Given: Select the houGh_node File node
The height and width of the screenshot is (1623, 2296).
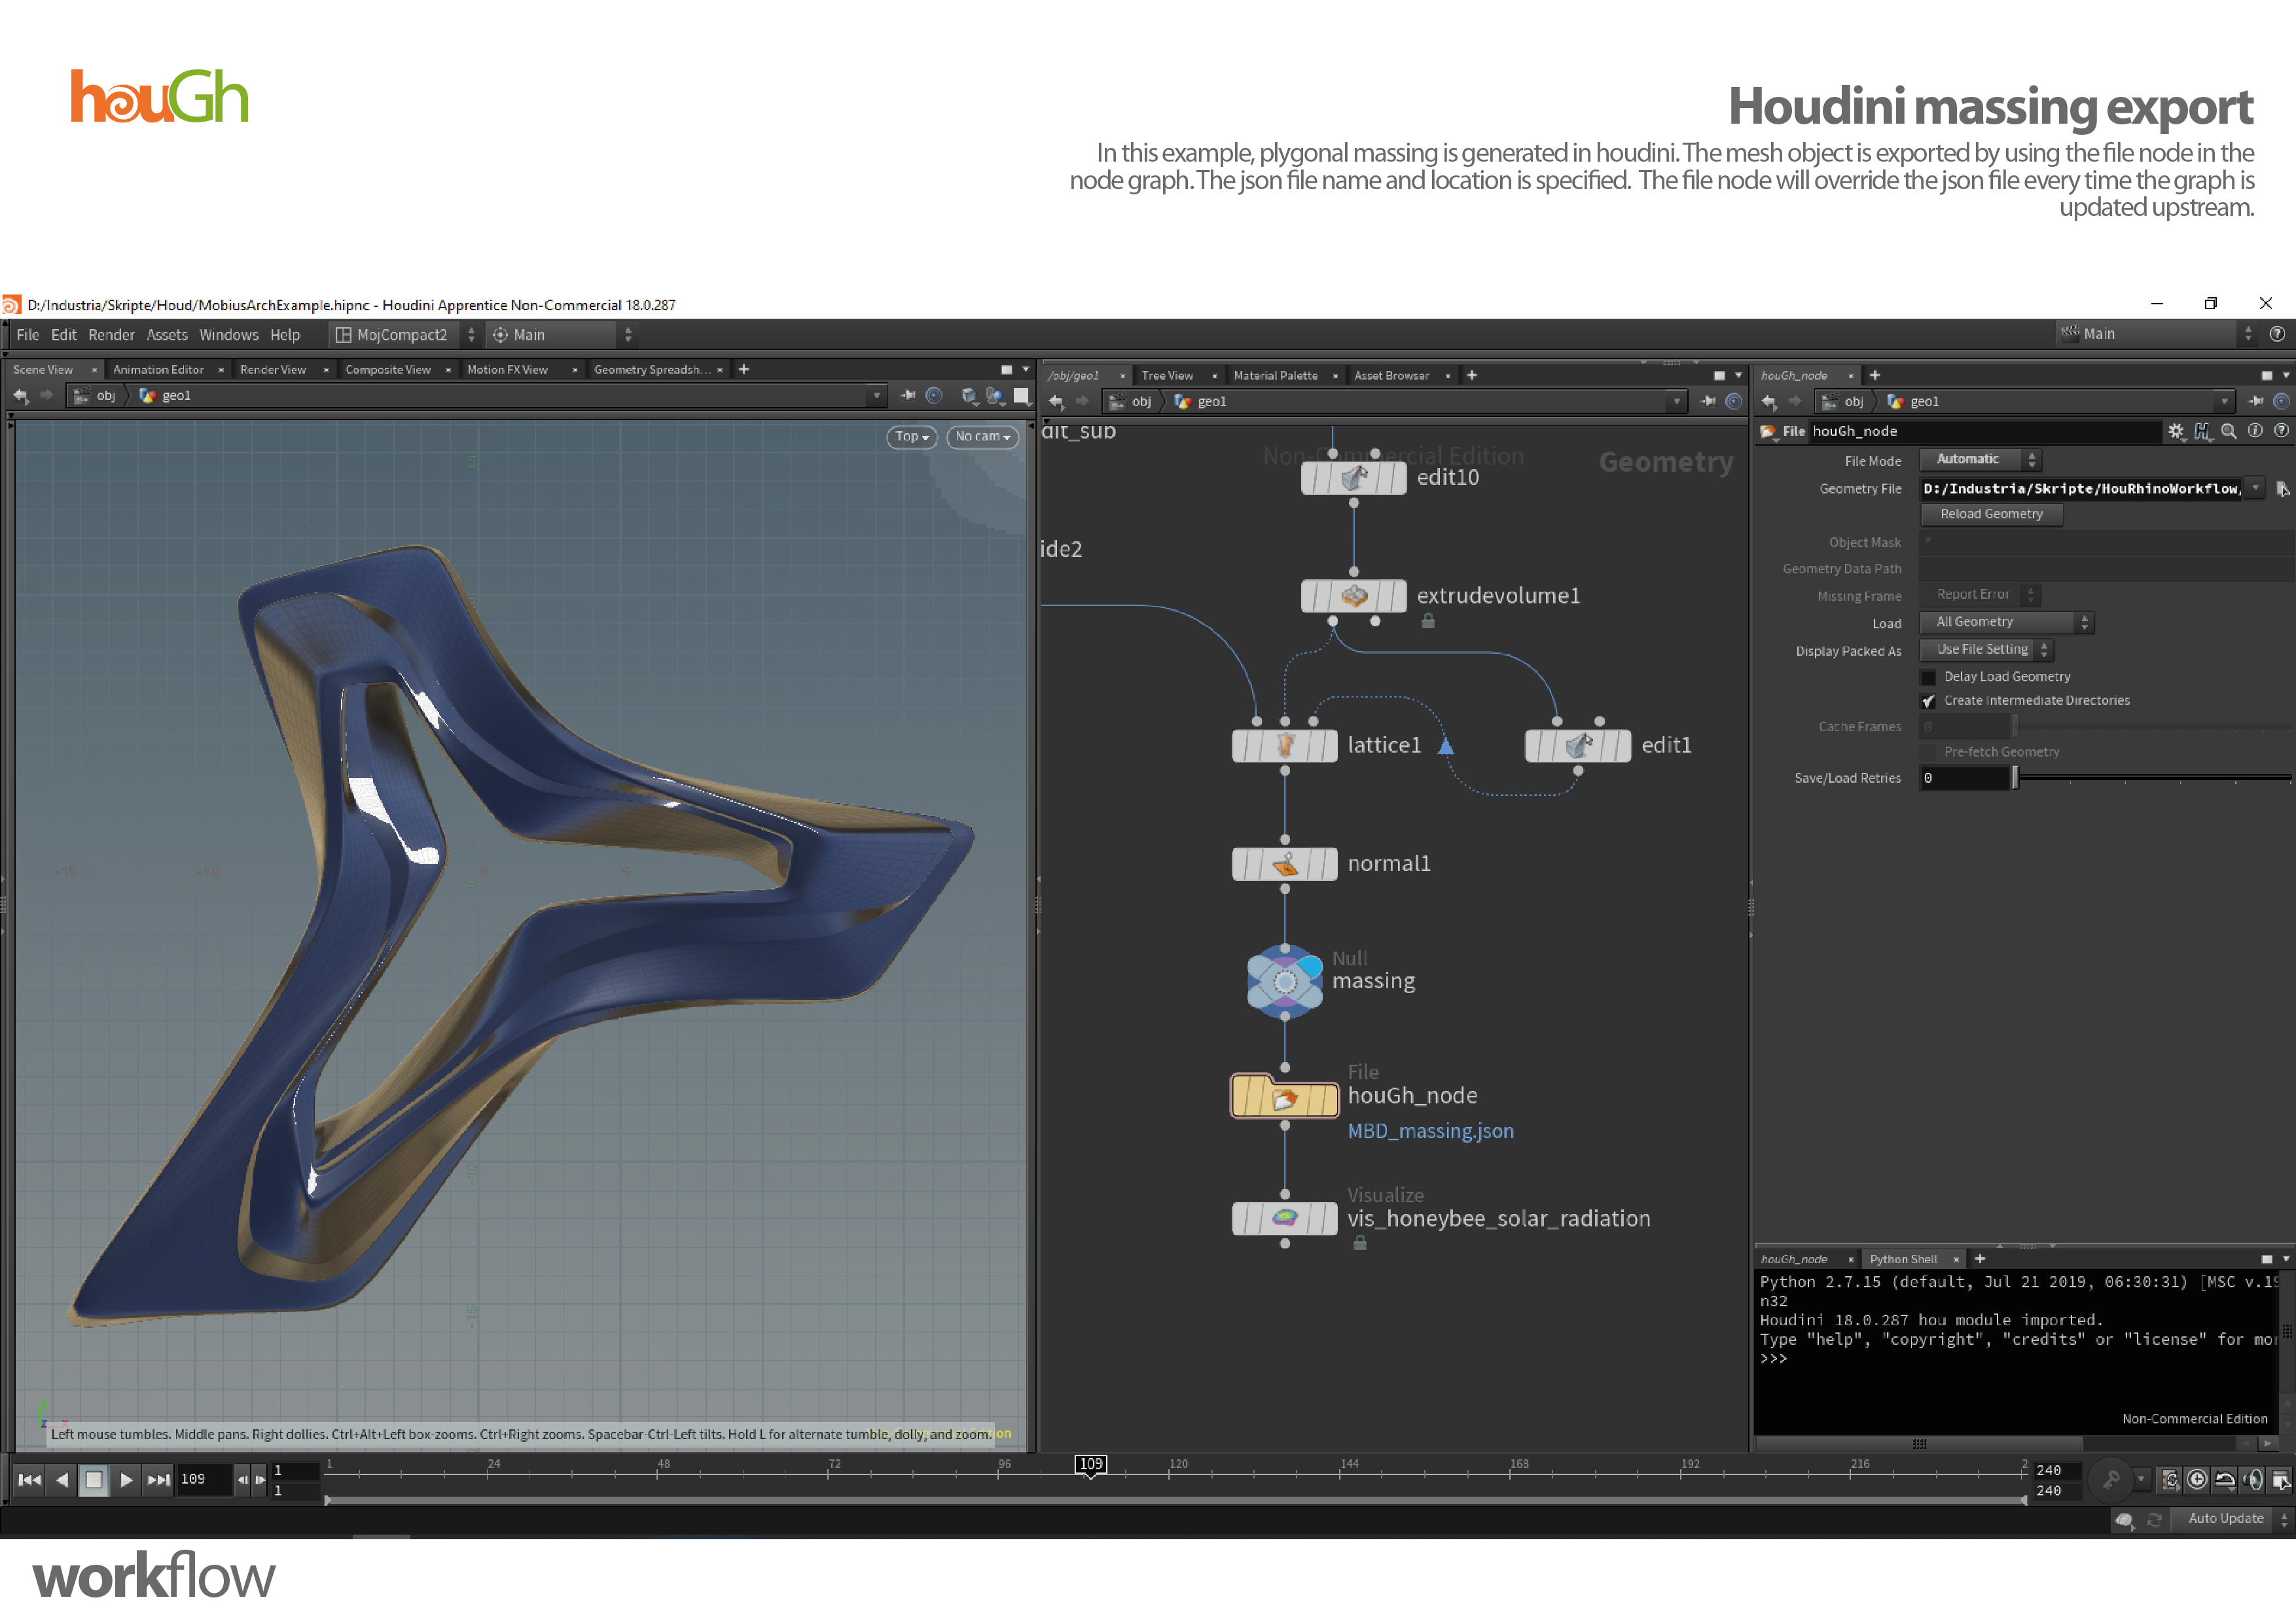Looking at the screenshot, I should pos(1285,1097).
